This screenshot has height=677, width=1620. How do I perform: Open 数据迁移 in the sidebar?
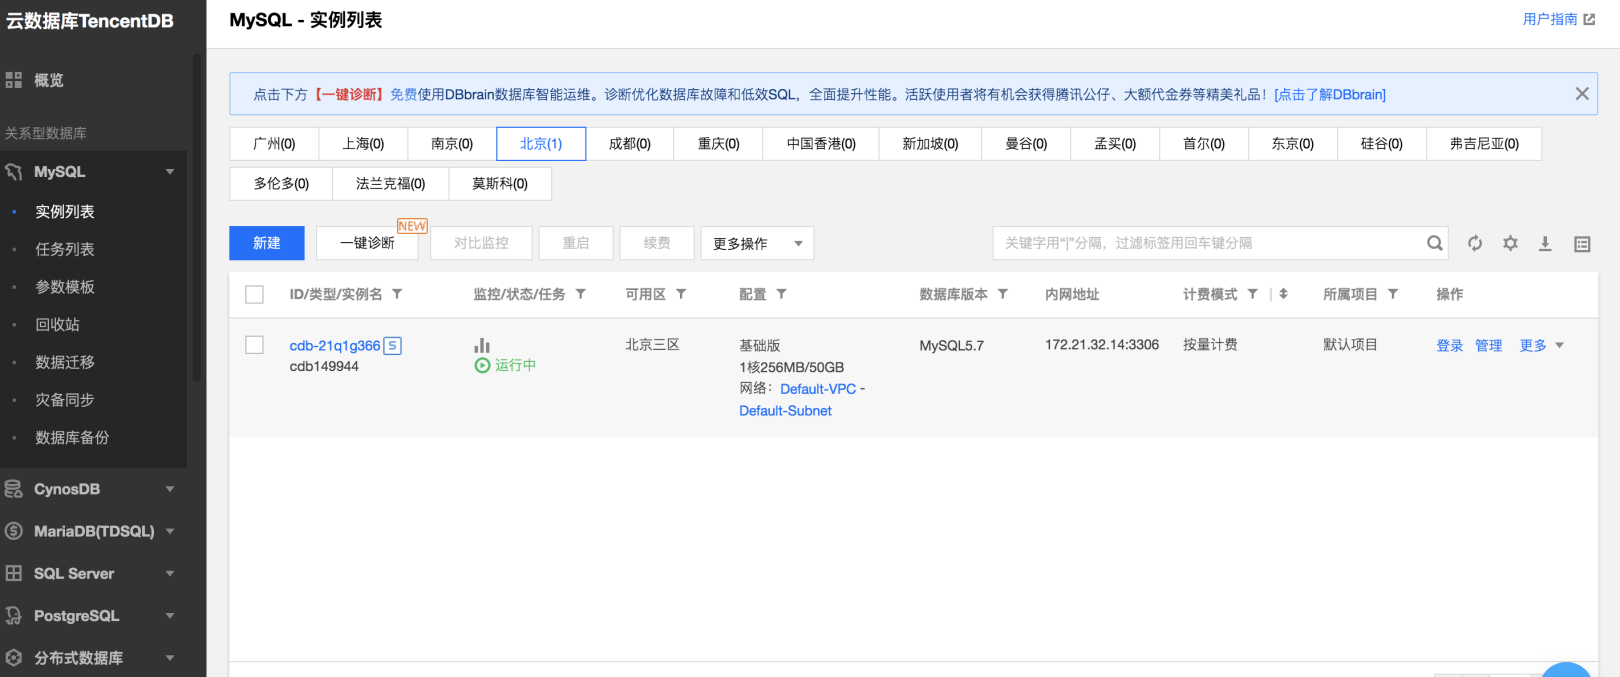65,362
